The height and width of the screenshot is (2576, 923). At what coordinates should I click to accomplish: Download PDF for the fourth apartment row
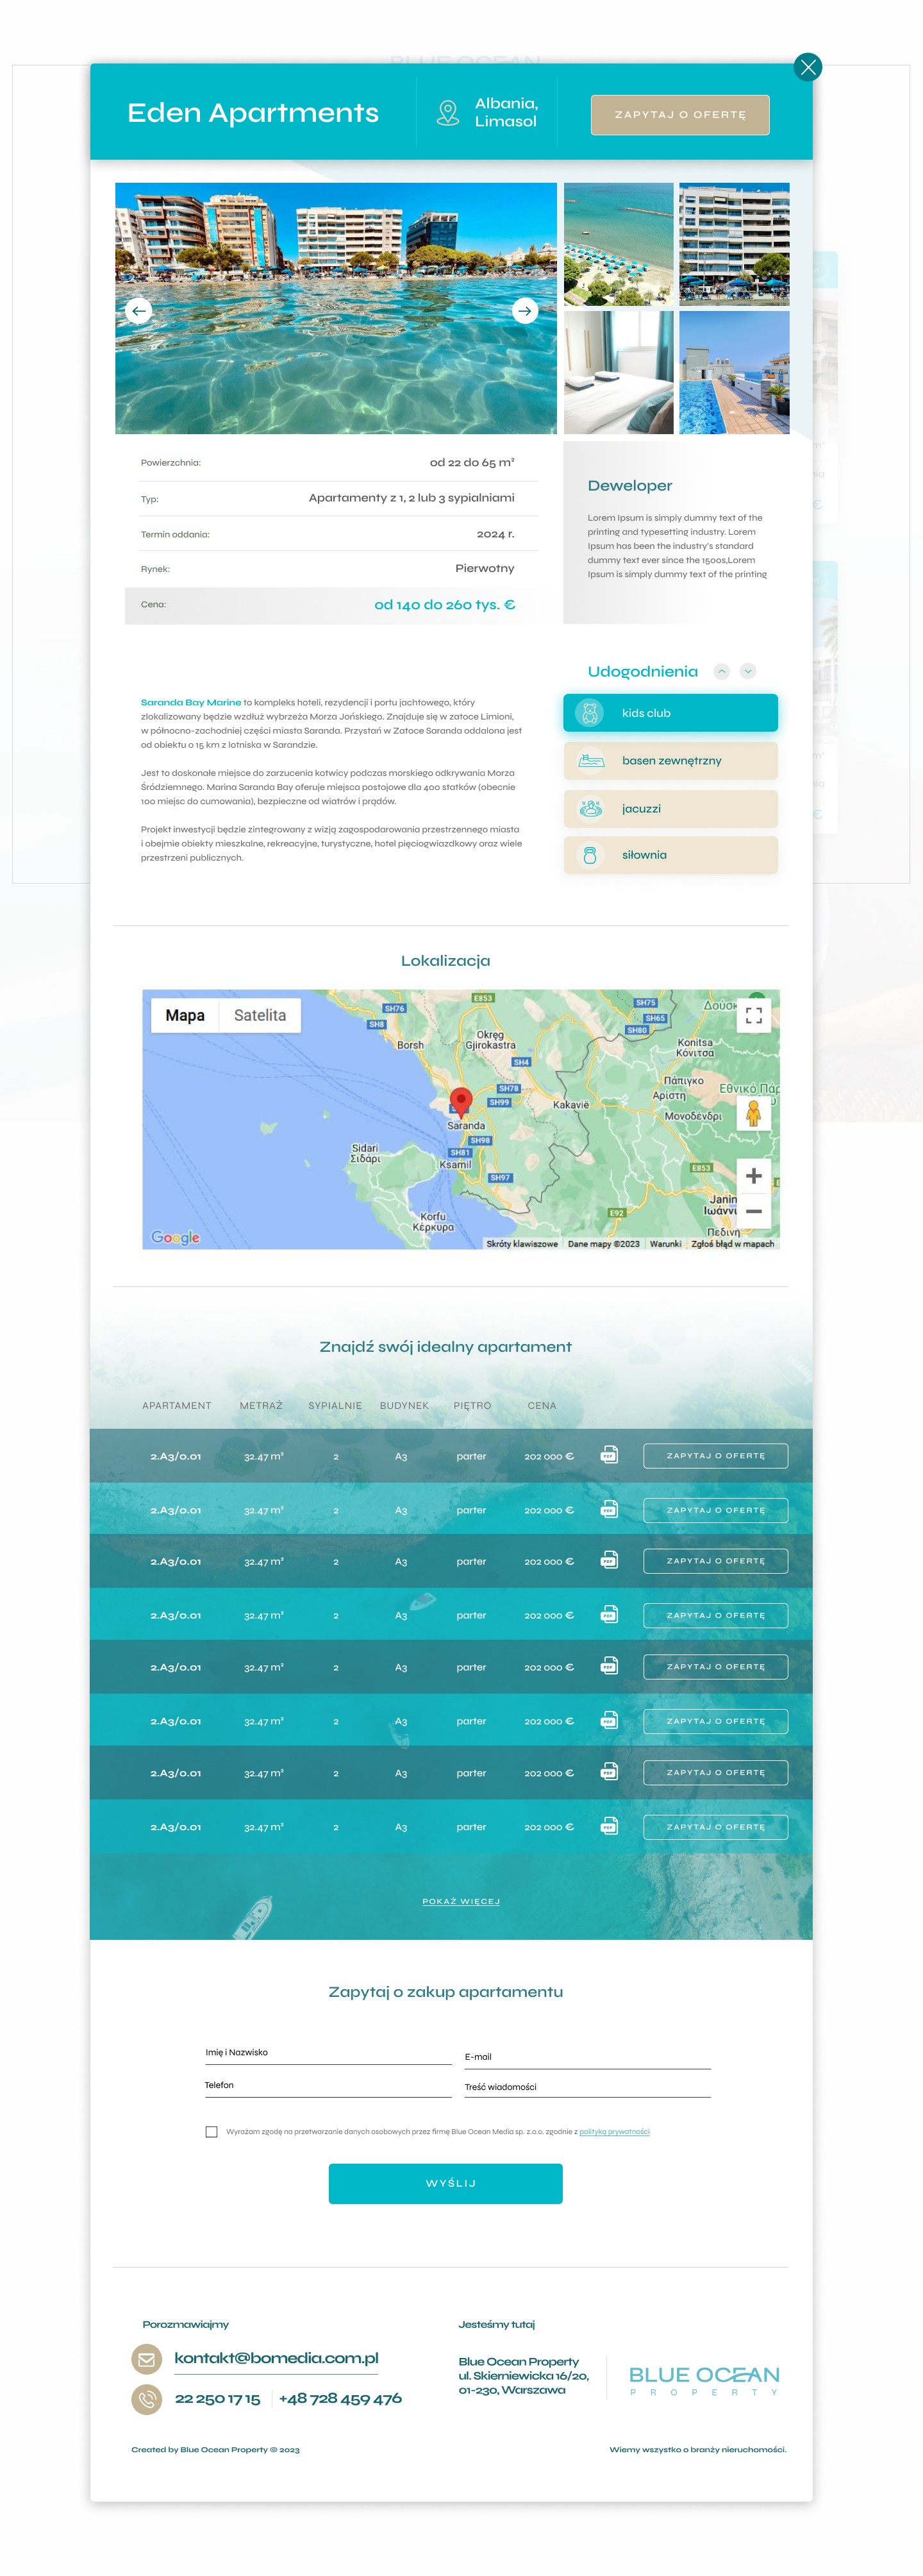click(x=609, y=1614)
